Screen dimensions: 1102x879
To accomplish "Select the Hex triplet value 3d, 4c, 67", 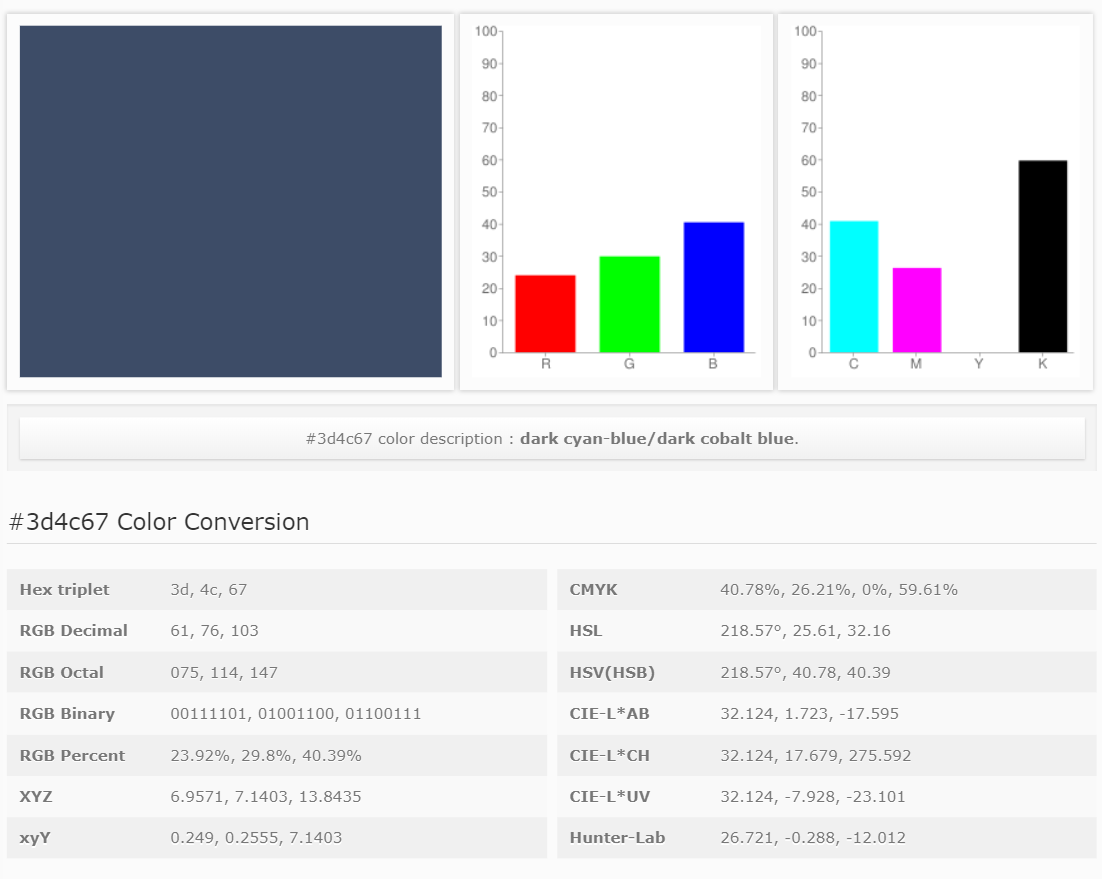I will pyautogui.click(x=209, y=590).
